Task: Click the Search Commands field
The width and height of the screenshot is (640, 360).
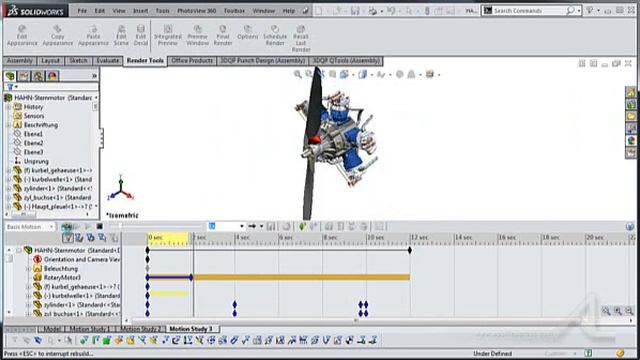Action: [529, 11]
